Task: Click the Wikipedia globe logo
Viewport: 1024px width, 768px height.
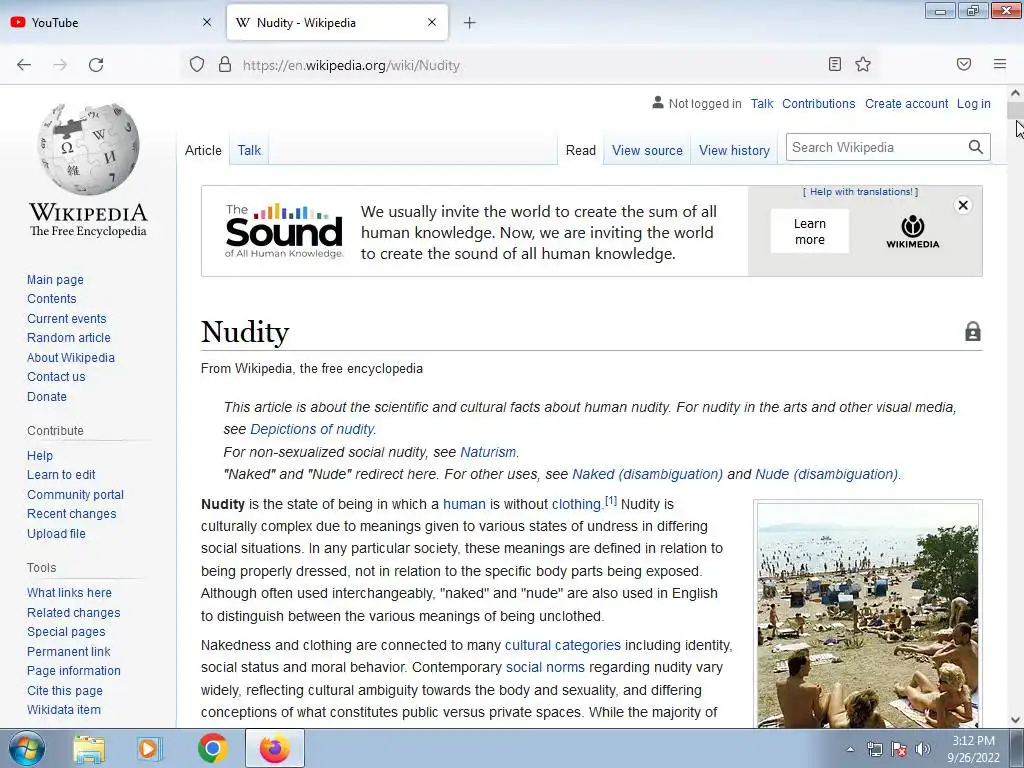Action: click(88, 149)
